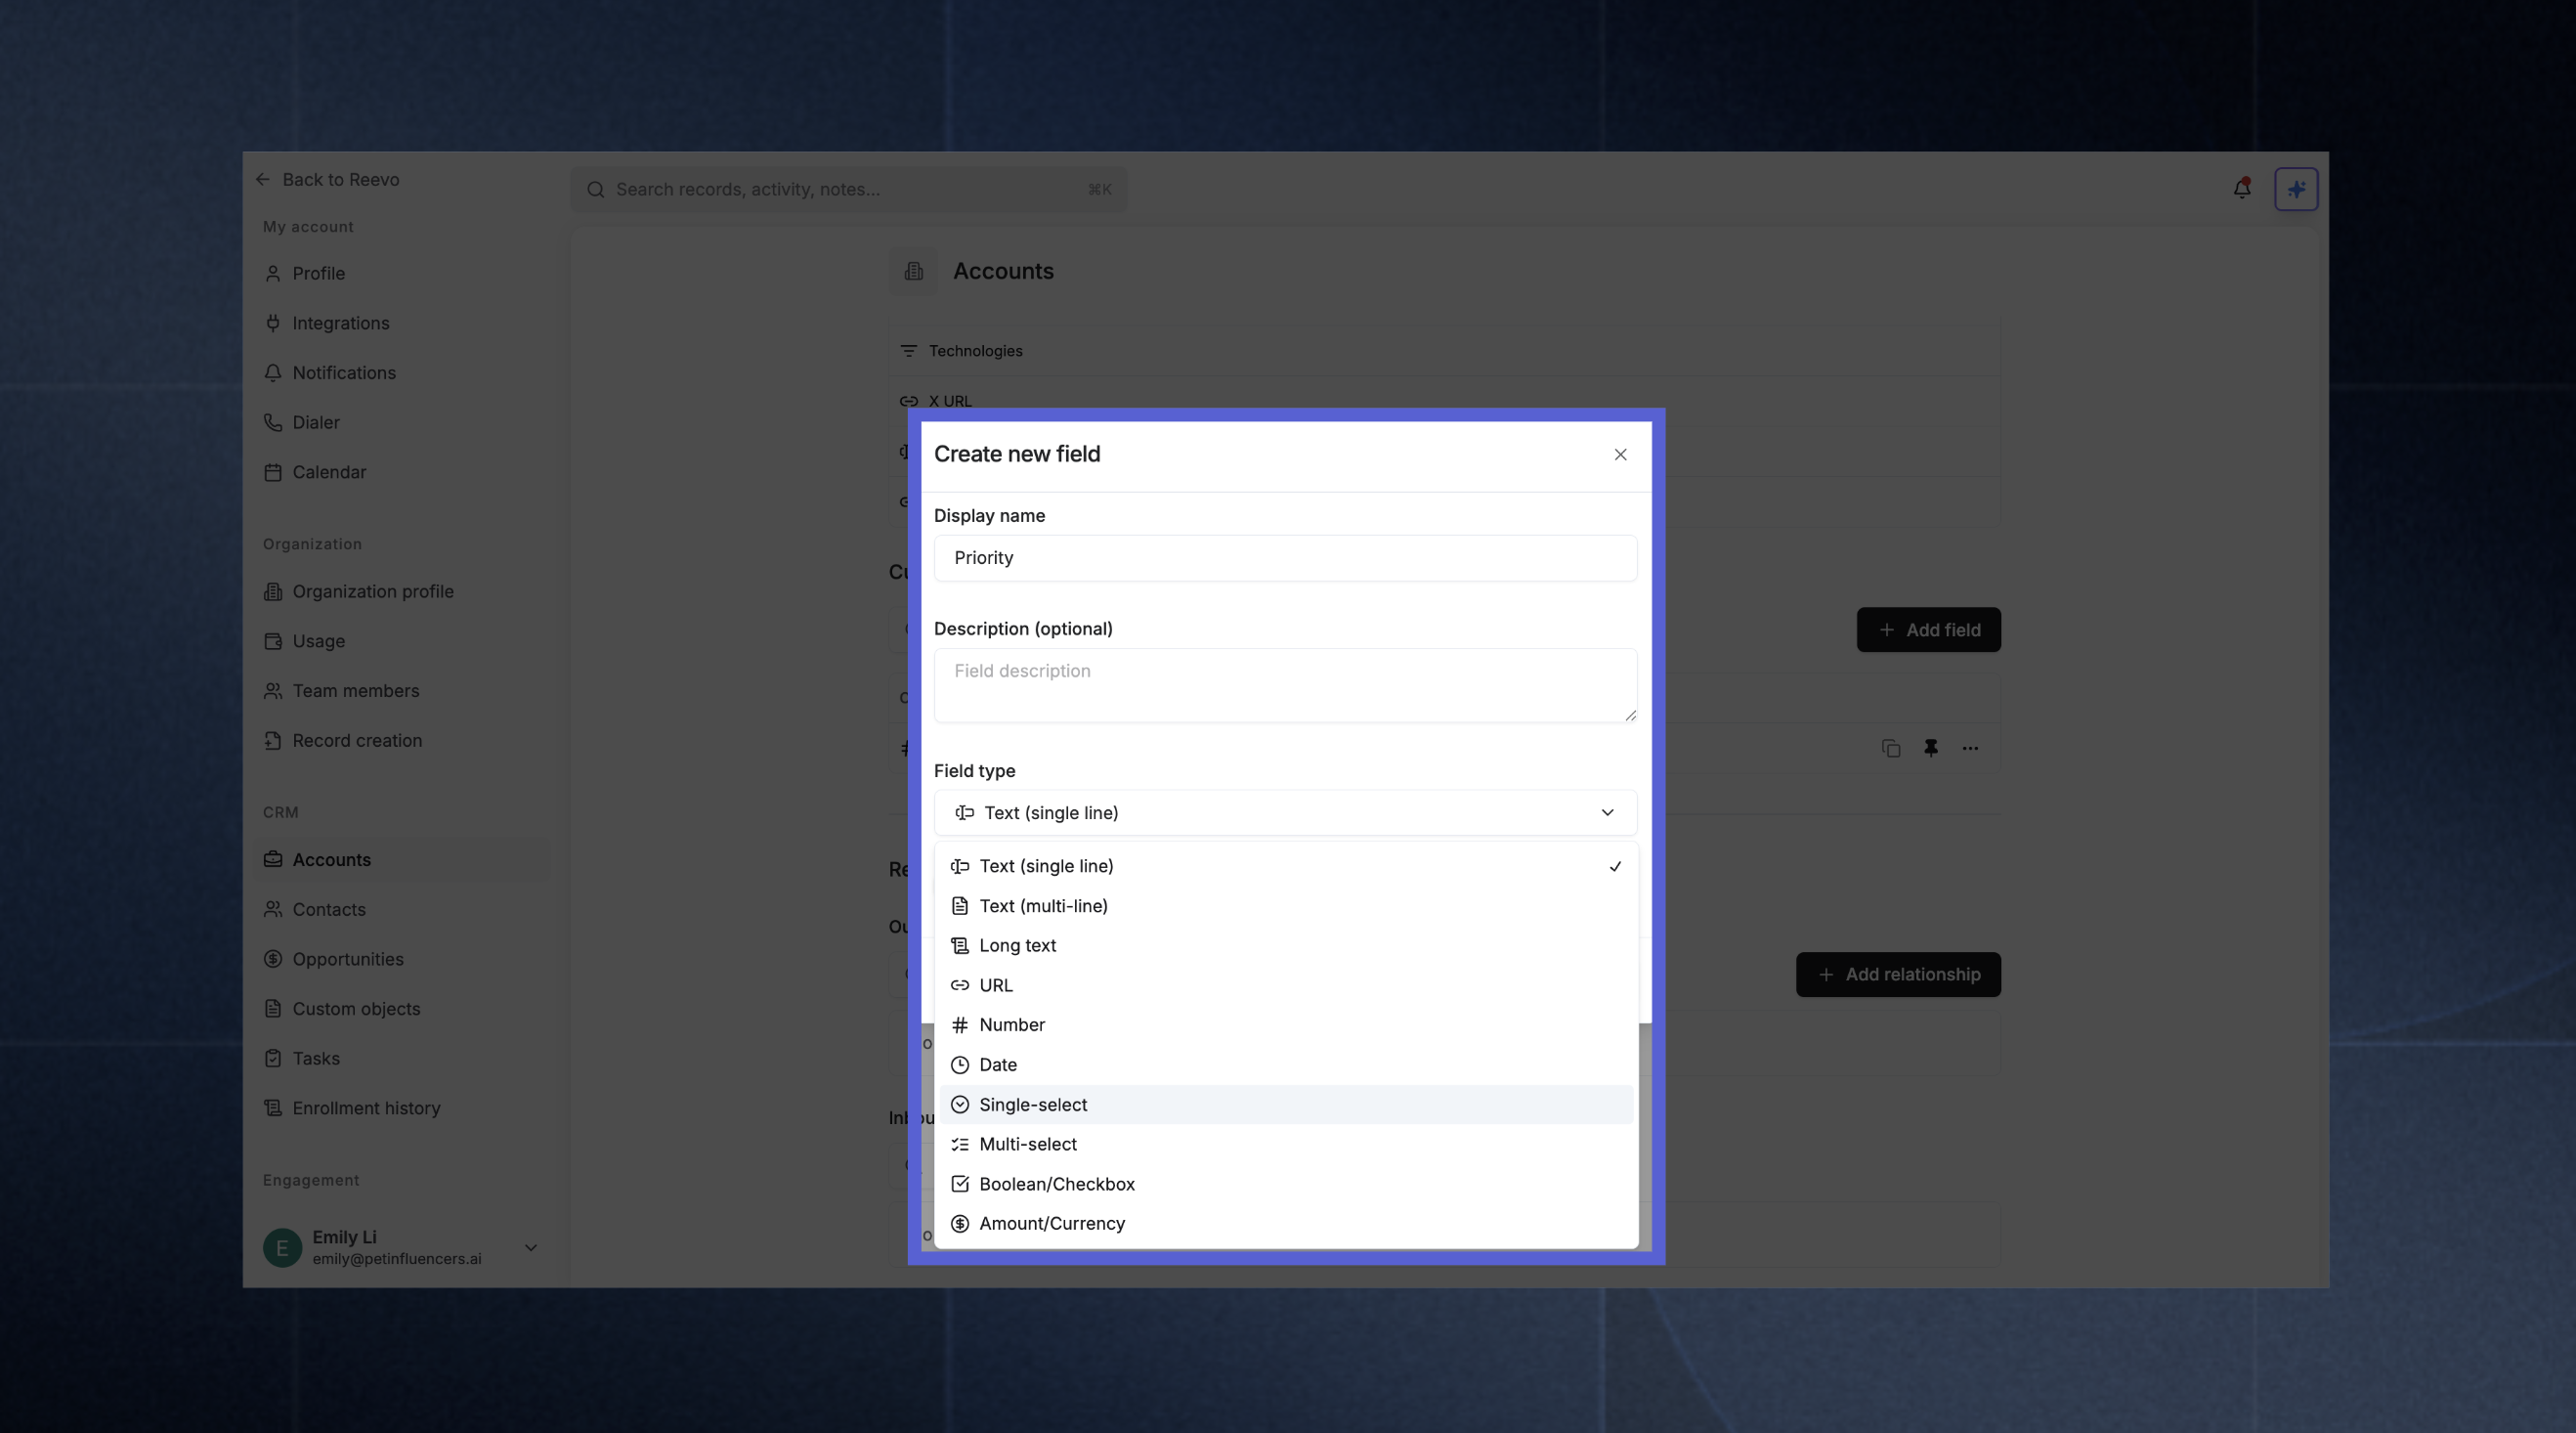Click the copy field icon
This screenshot has width=2576, height=1433.
pos(1890,748)
